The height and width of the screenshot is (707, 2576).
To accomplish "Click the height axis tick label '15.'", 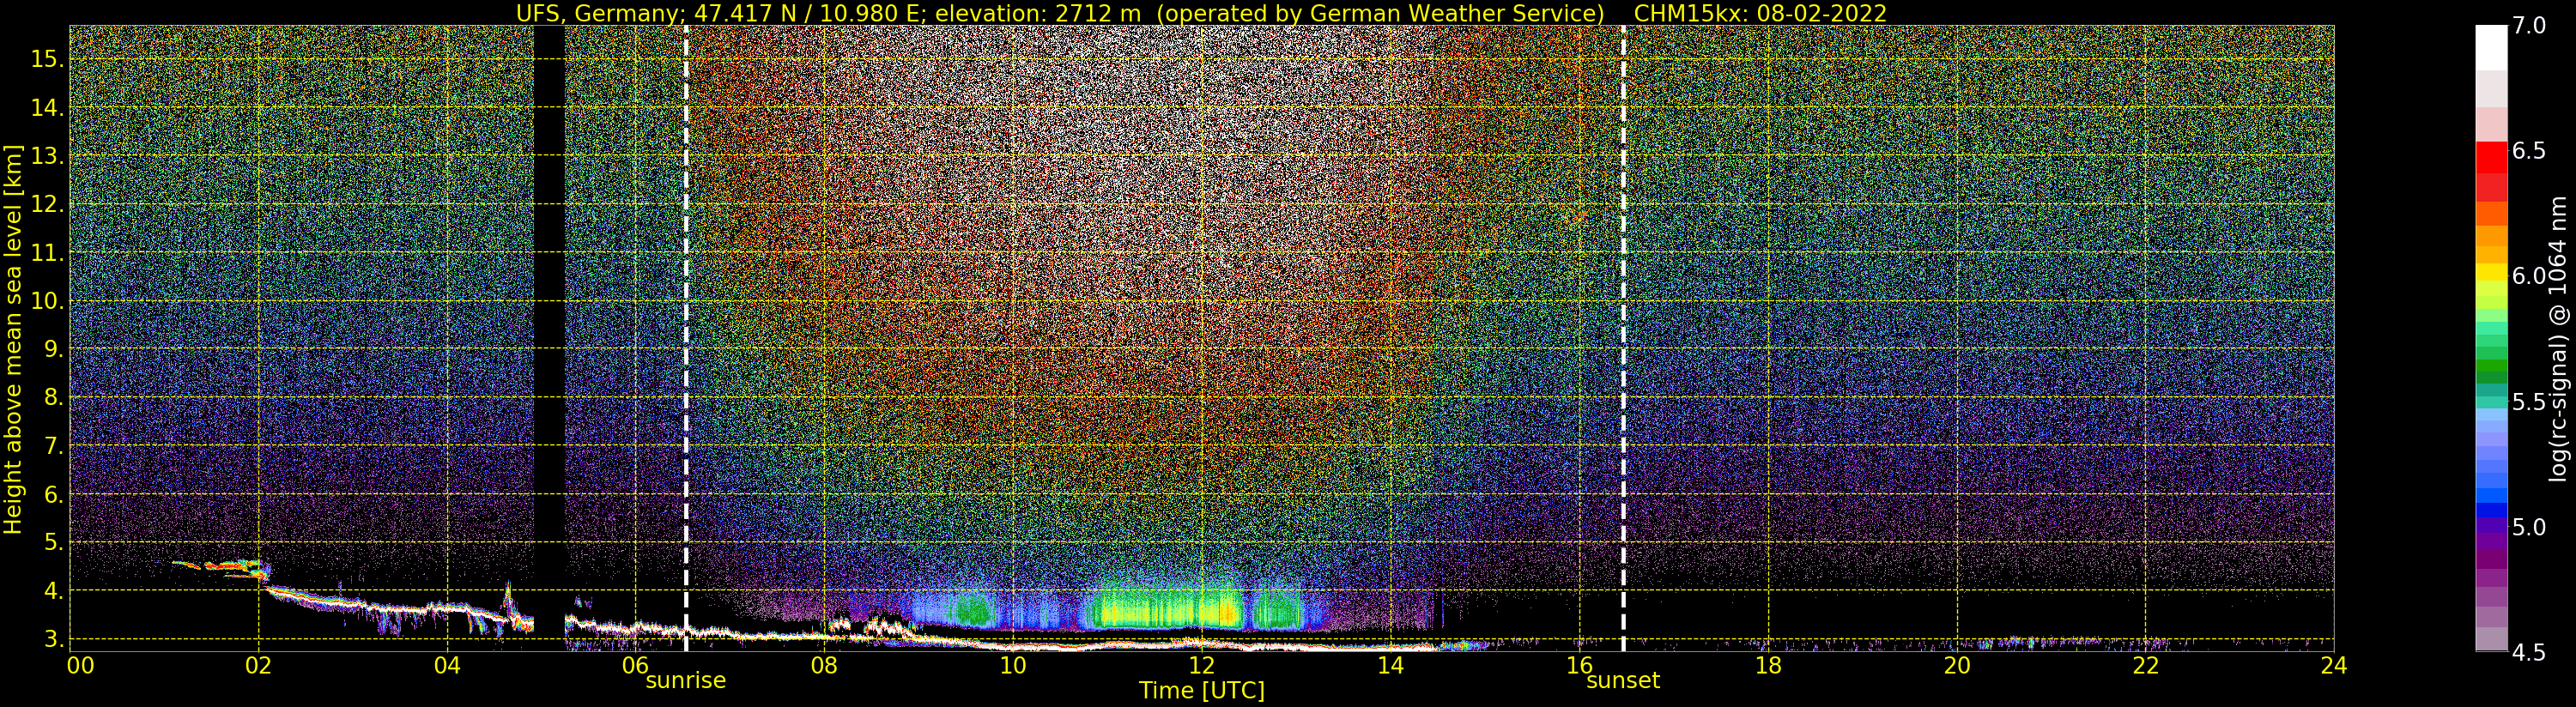I will (46, 59).
